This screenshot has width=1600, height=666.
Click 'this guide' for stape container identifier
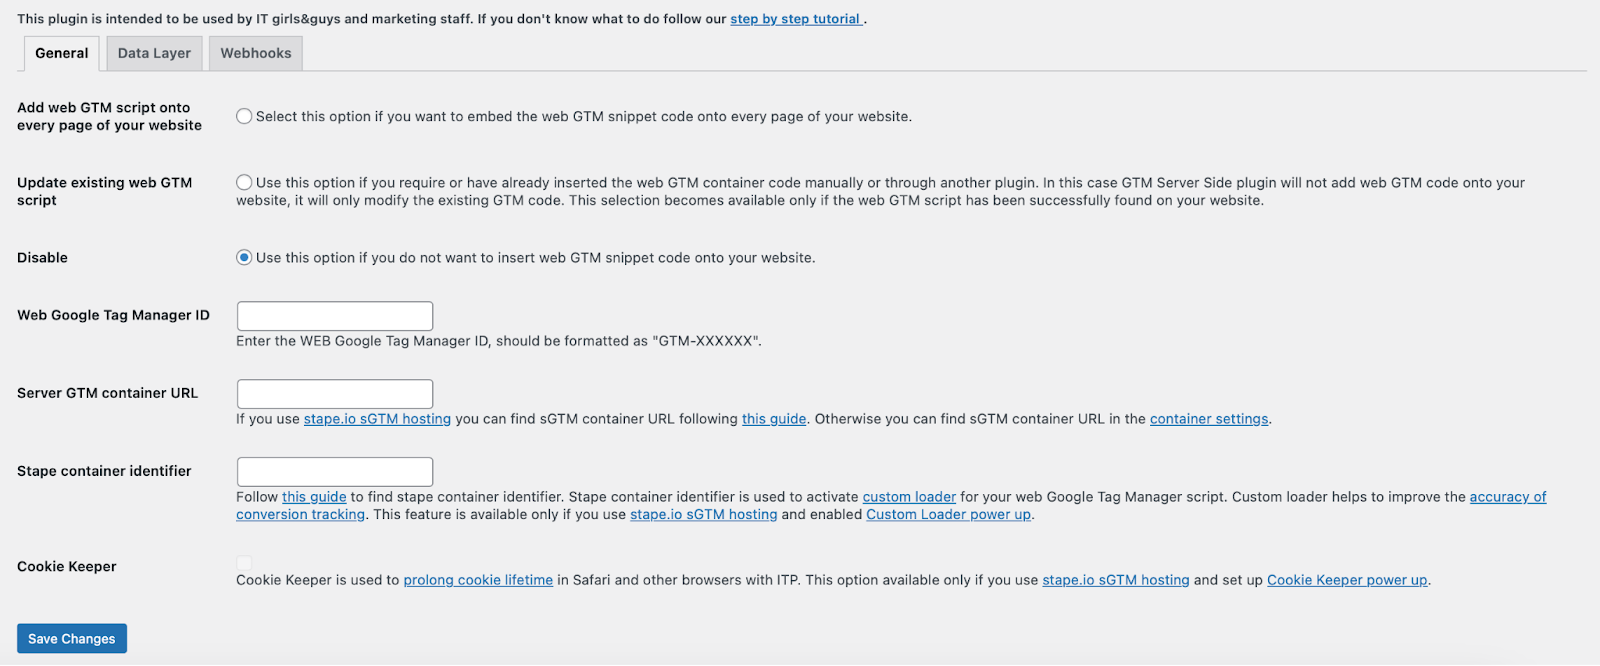click(x=313, y=496)
